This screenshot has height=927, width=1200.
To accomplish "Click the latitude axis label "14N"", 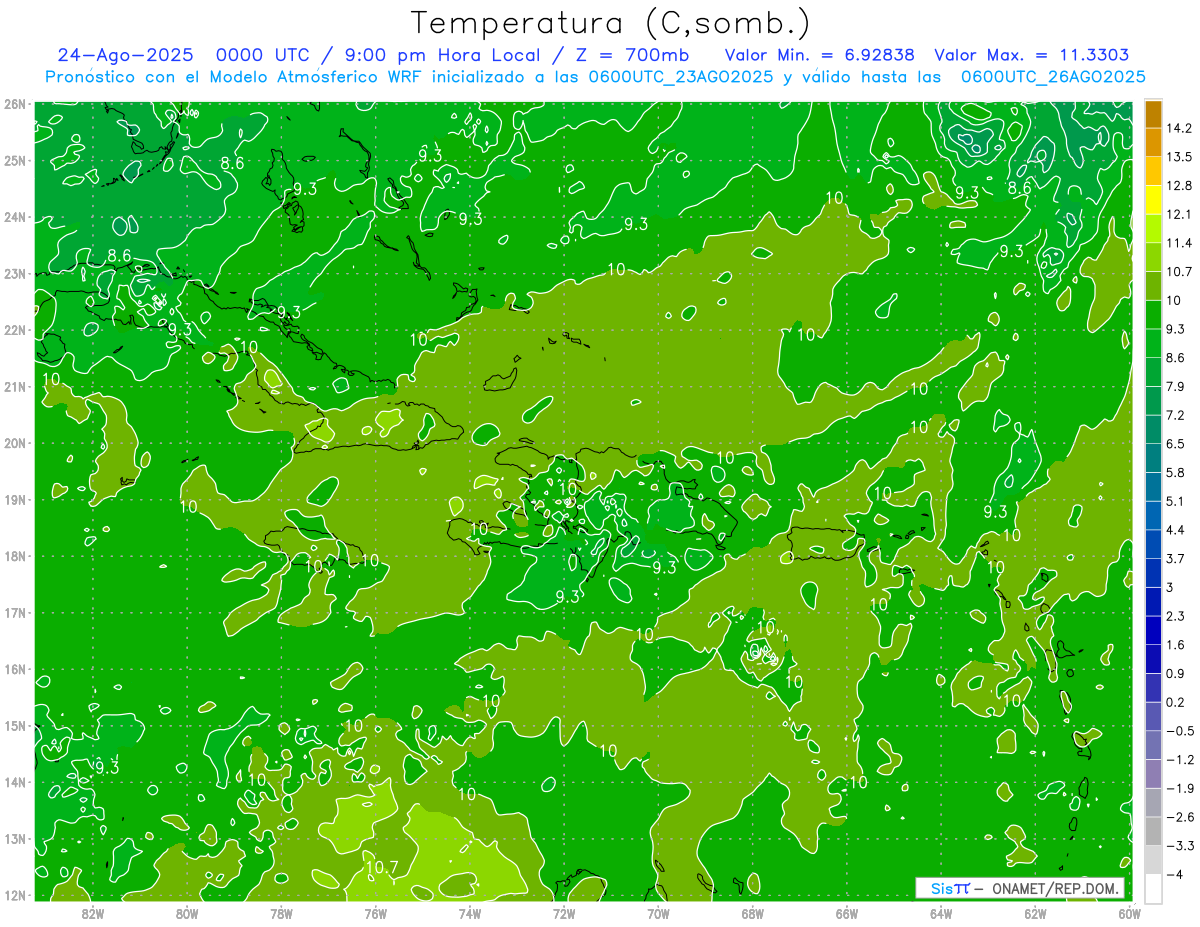I will click(x=15, y=782).
